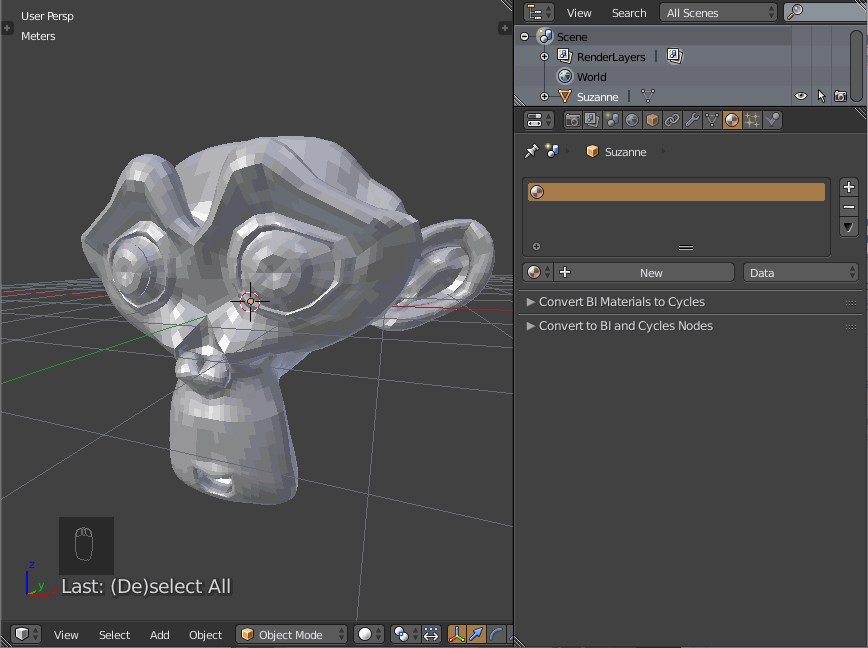
Task: Open the Physics properties tab
Action: (x=772, y=120)
